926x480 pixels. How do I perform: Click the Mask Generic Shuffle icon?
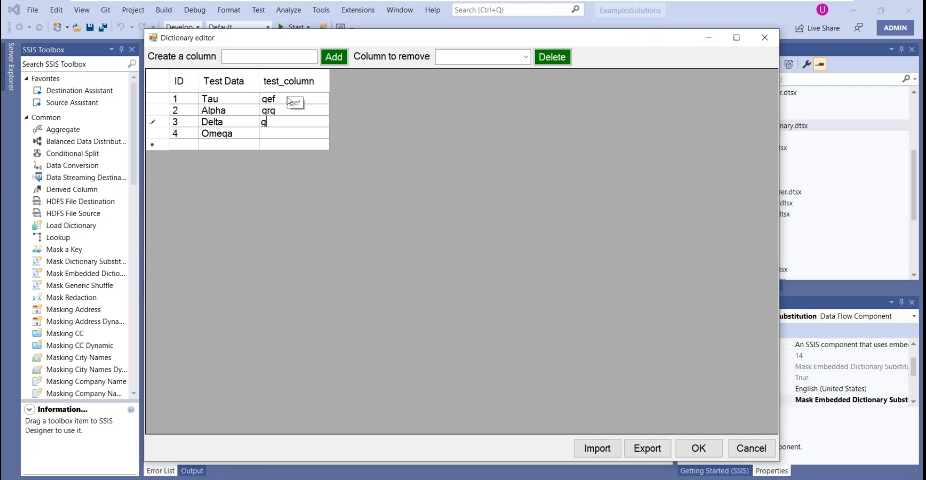(37, 285)
